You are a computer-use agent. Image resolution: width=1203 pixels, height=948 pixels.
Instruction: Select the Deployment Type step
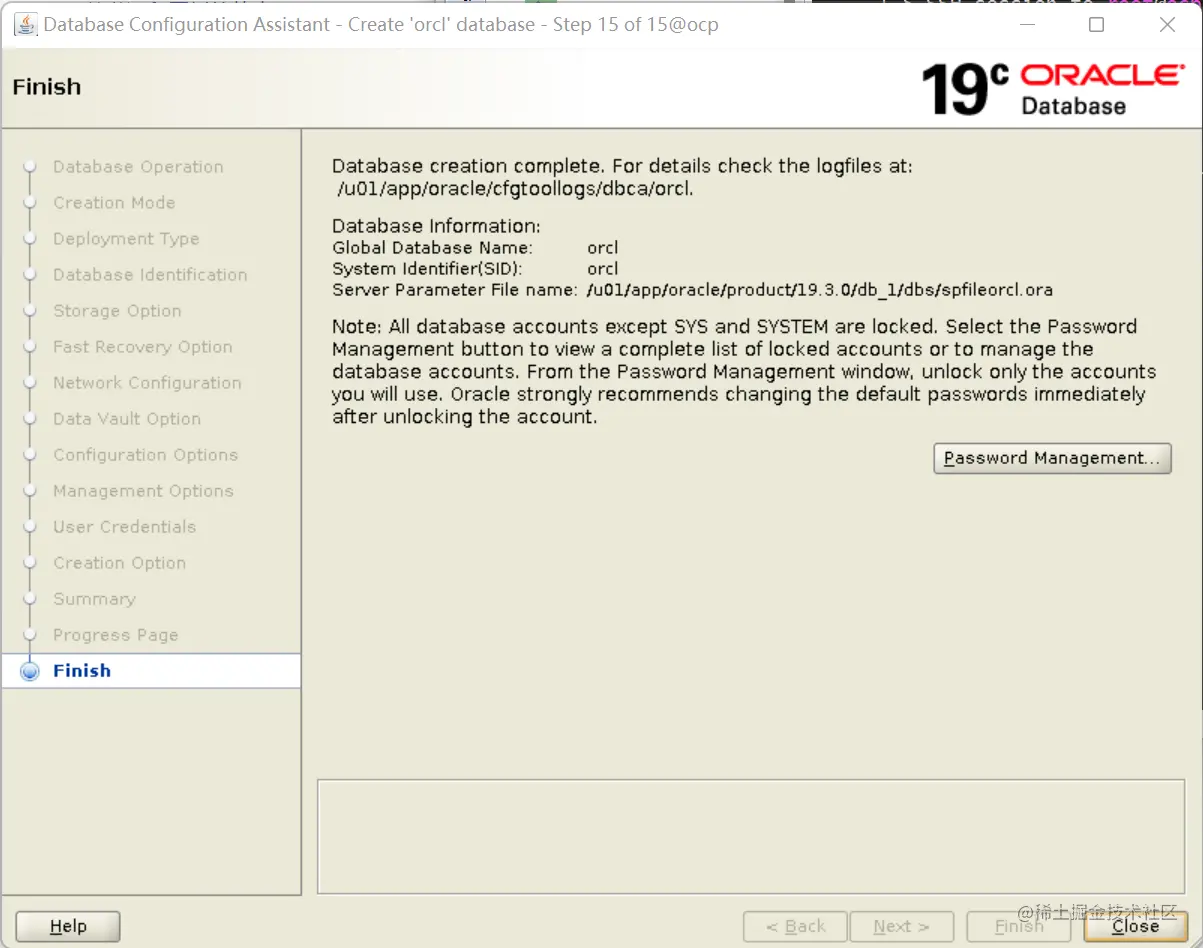pos(126,239)
